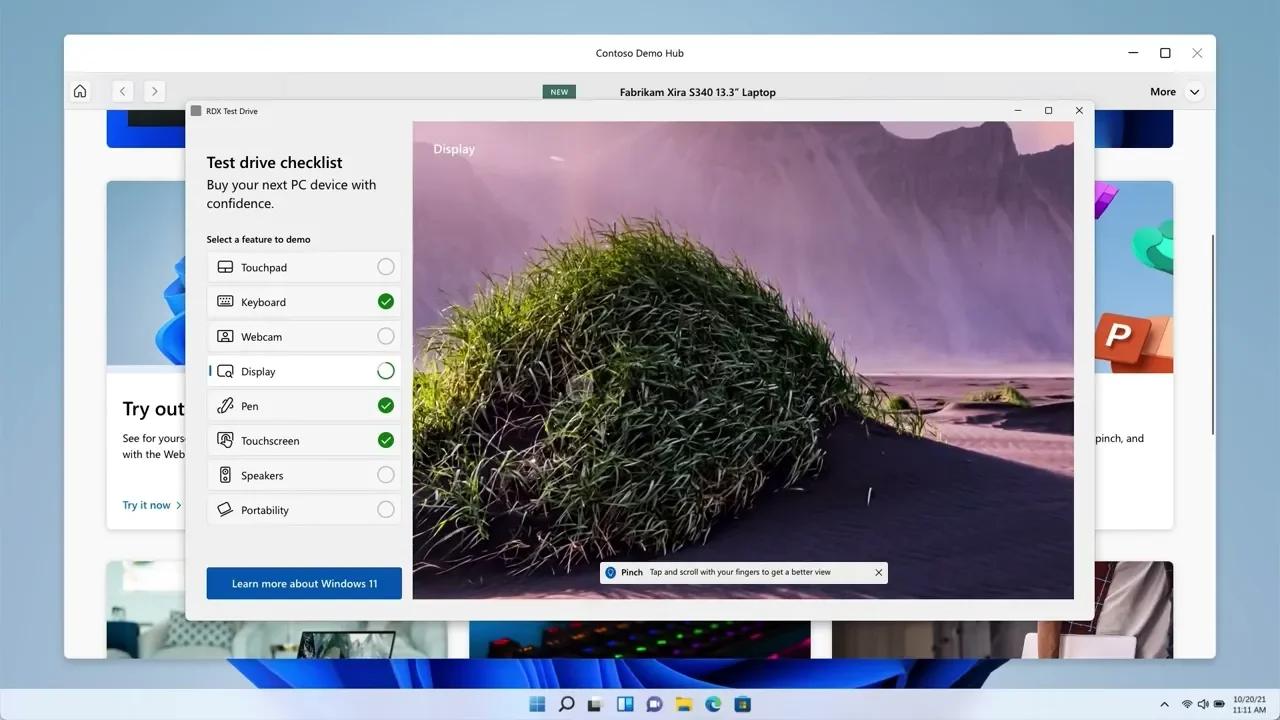
Task: Select the Touchpad icon in the checklist
Action: coord(224,266)
